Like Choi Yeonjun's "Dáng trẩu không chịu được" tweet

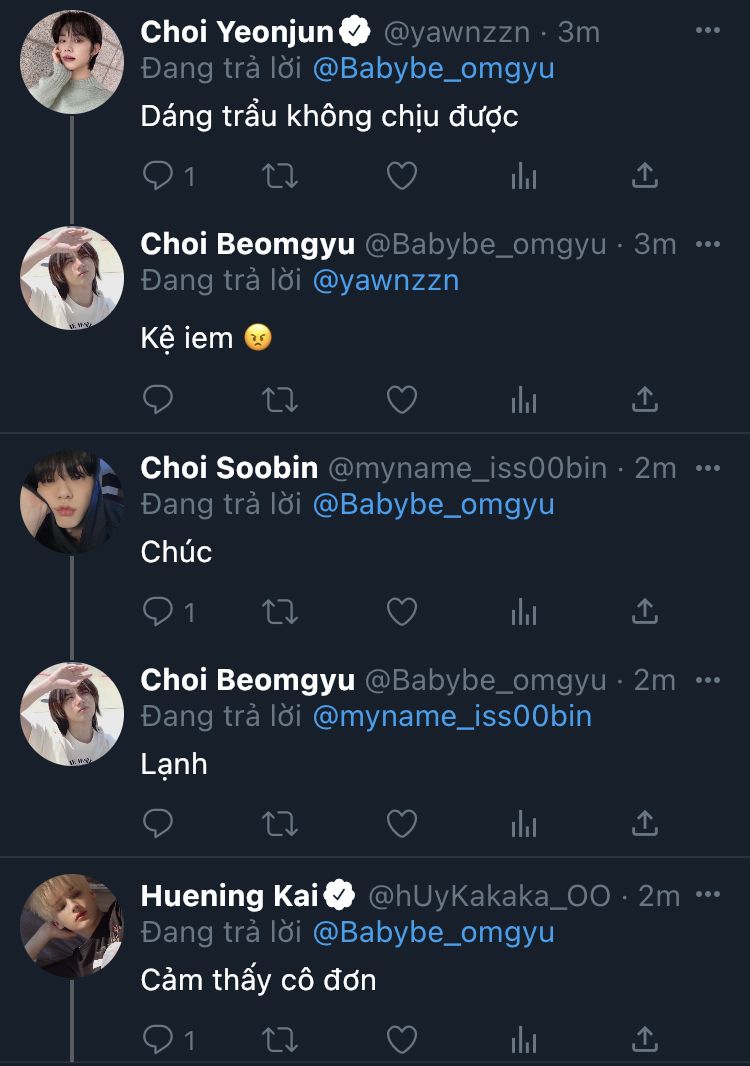pyautogui.click(x=401, y=177)
